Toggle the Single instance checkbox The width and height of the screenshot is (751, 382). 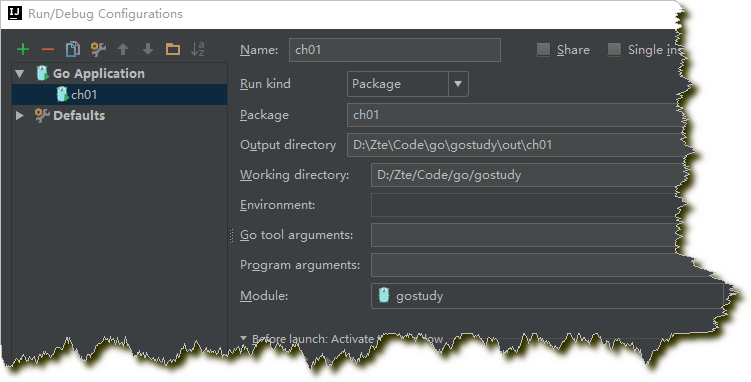tap(614, 49)
